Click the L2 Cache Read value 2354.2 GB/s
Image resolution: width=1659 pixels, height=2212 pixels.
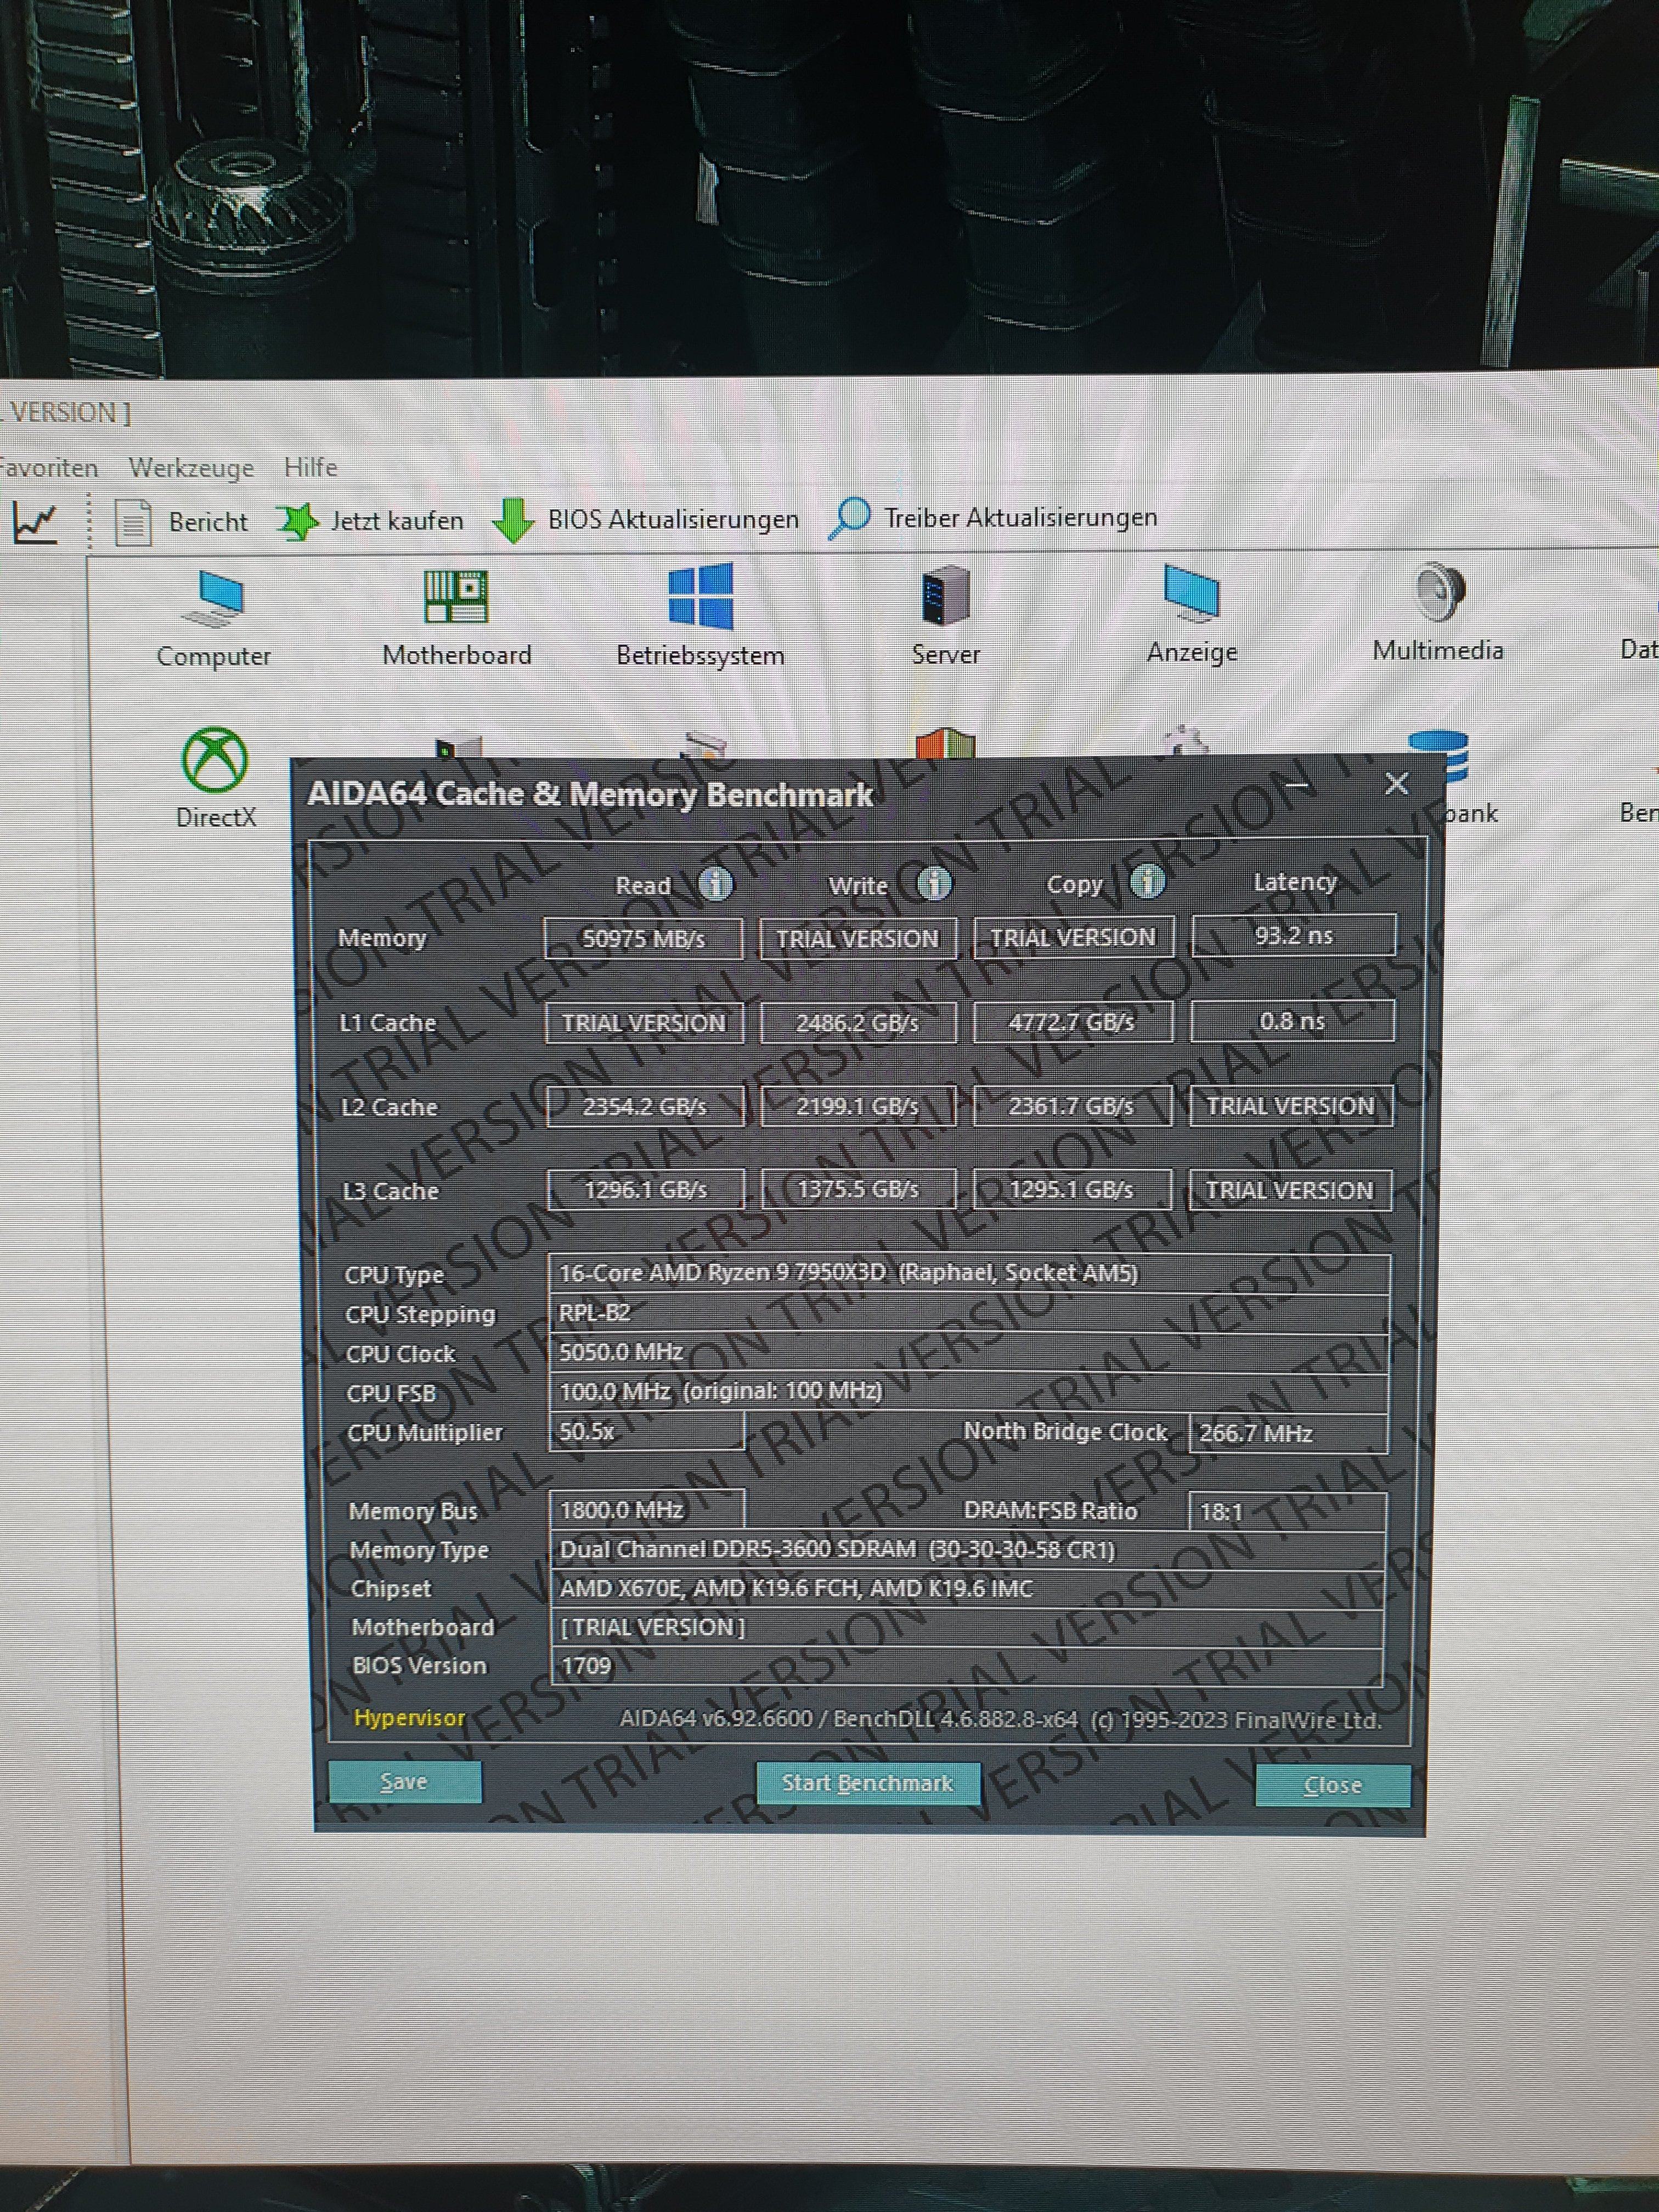coord(645,1107)
